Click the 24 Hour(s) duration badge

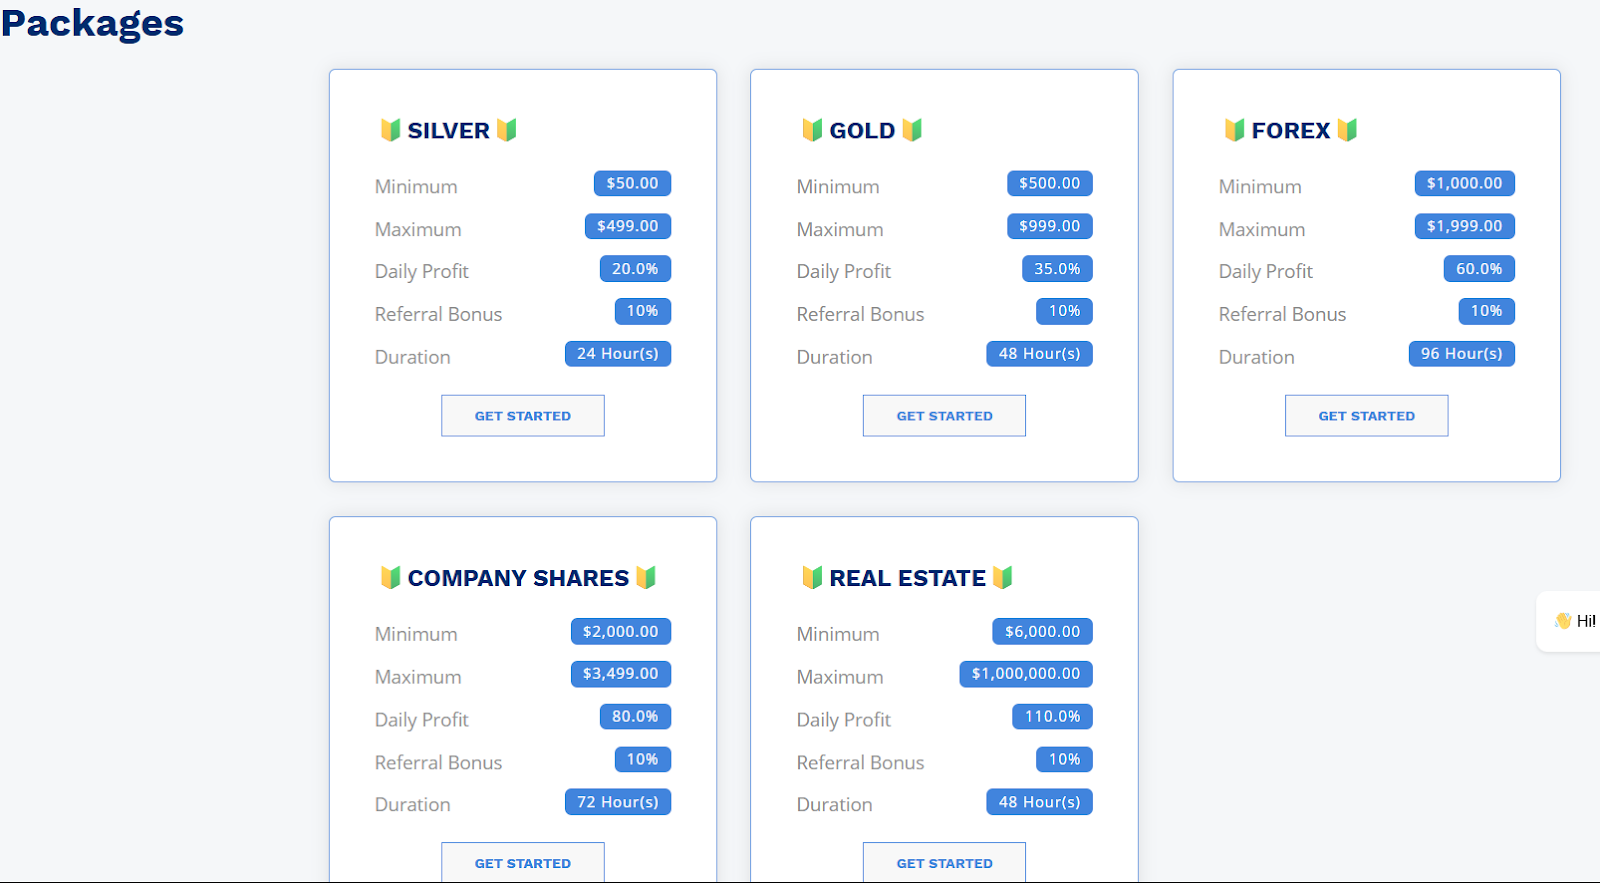[x=618, y=354]
